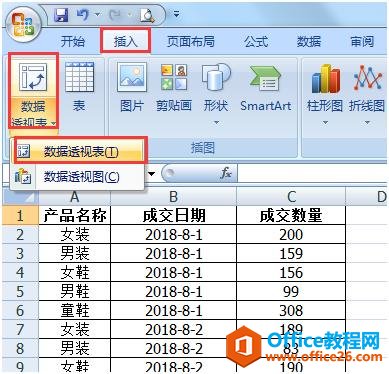This screenshot has height=374, width=389.
Task: Select cell 女装 in row 7
Action: click(x=75, y=329)
